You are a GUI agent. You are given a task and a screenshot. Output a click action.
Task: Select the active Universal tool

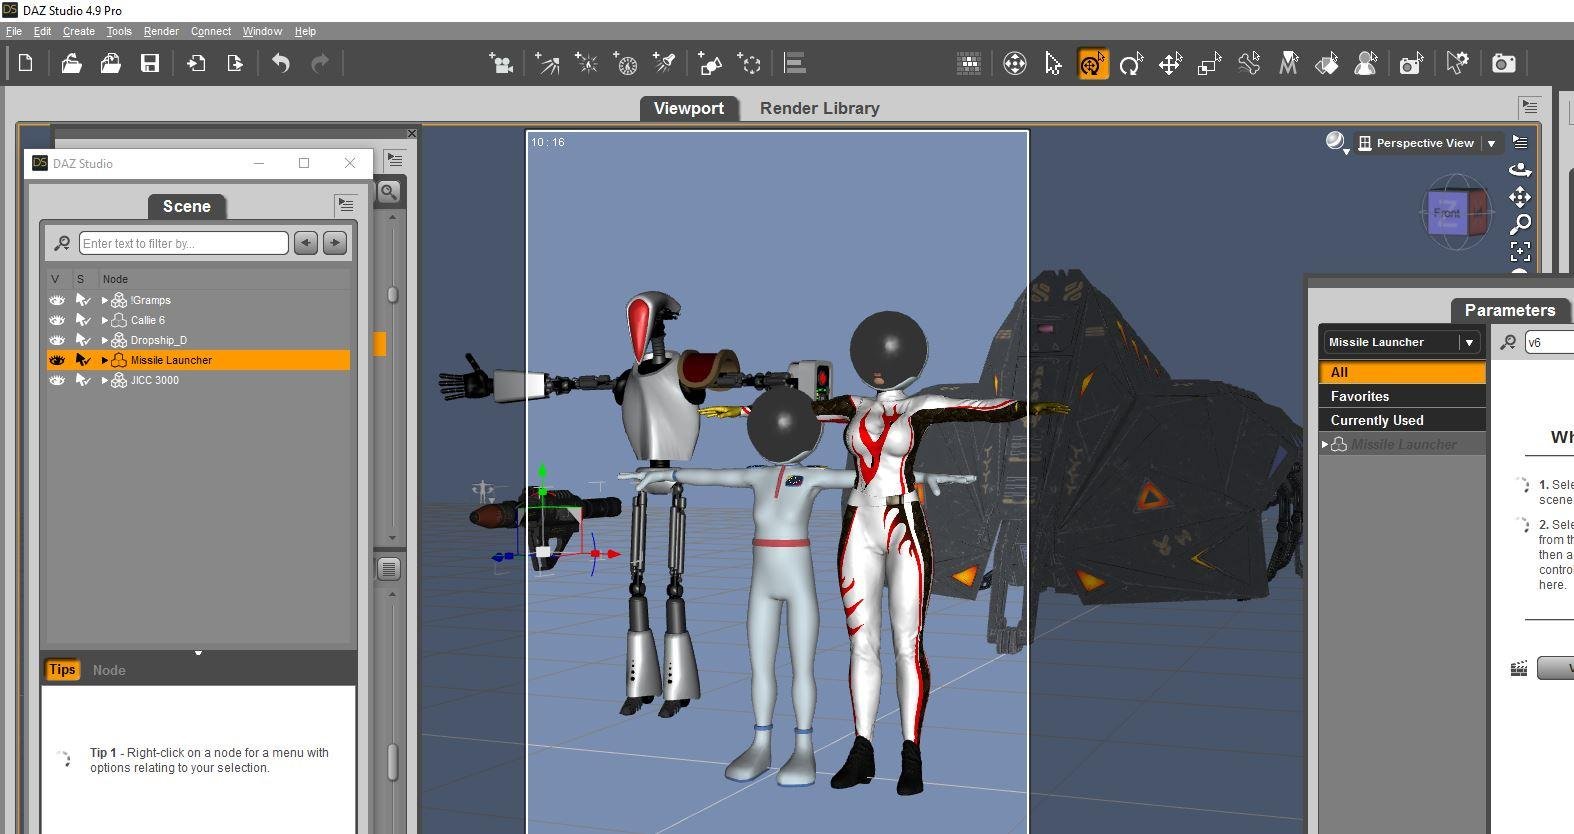pos(1092,64)
